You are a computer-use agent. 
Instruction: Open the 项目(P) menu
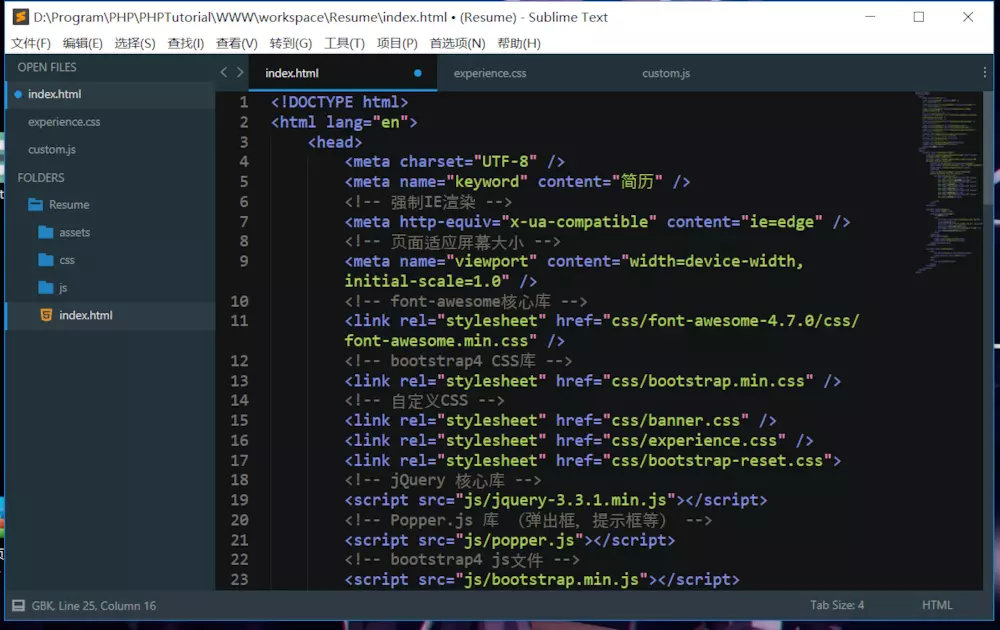coord(397,43)
